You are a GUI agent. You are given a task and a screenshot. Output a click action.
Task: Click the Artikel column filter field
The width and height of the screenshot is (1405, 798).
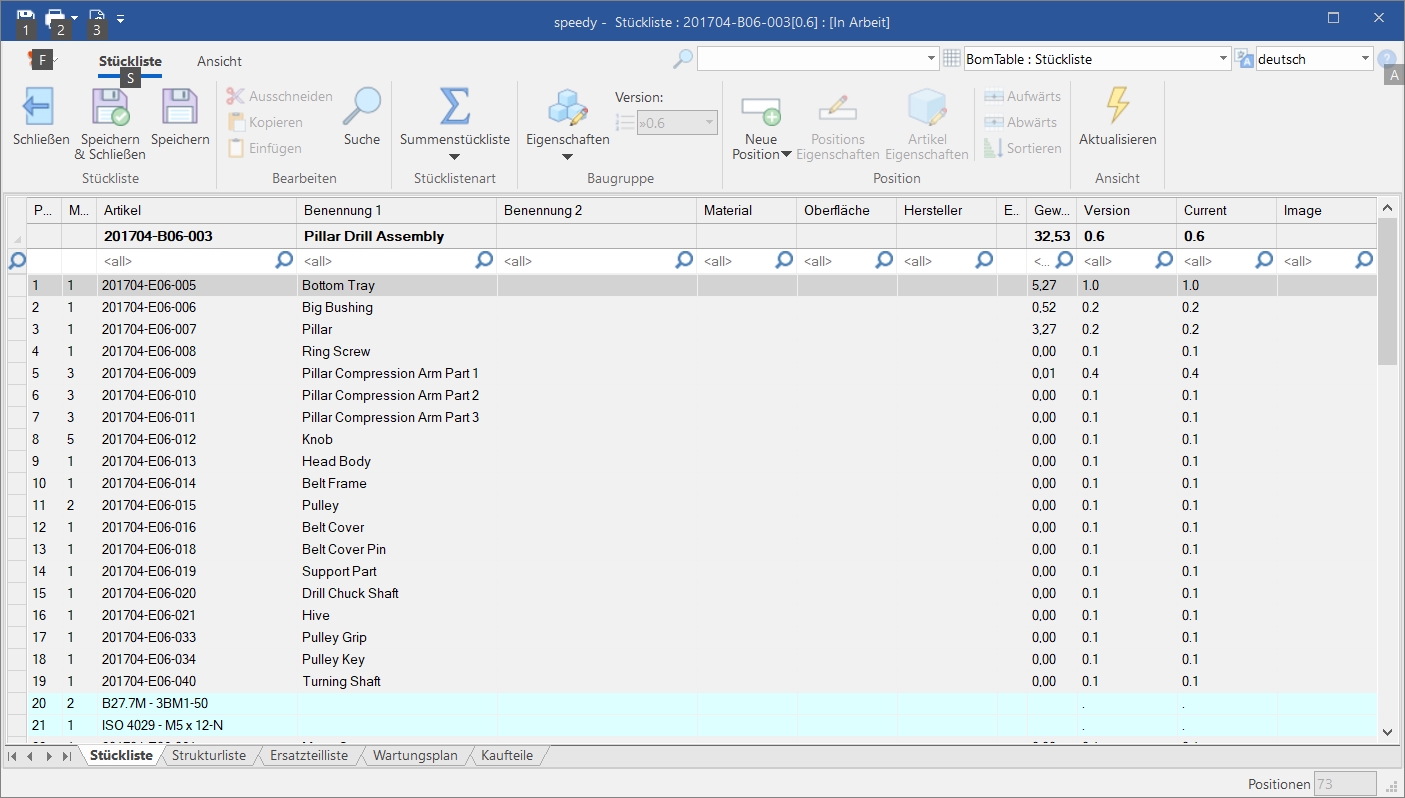(186, 261)
